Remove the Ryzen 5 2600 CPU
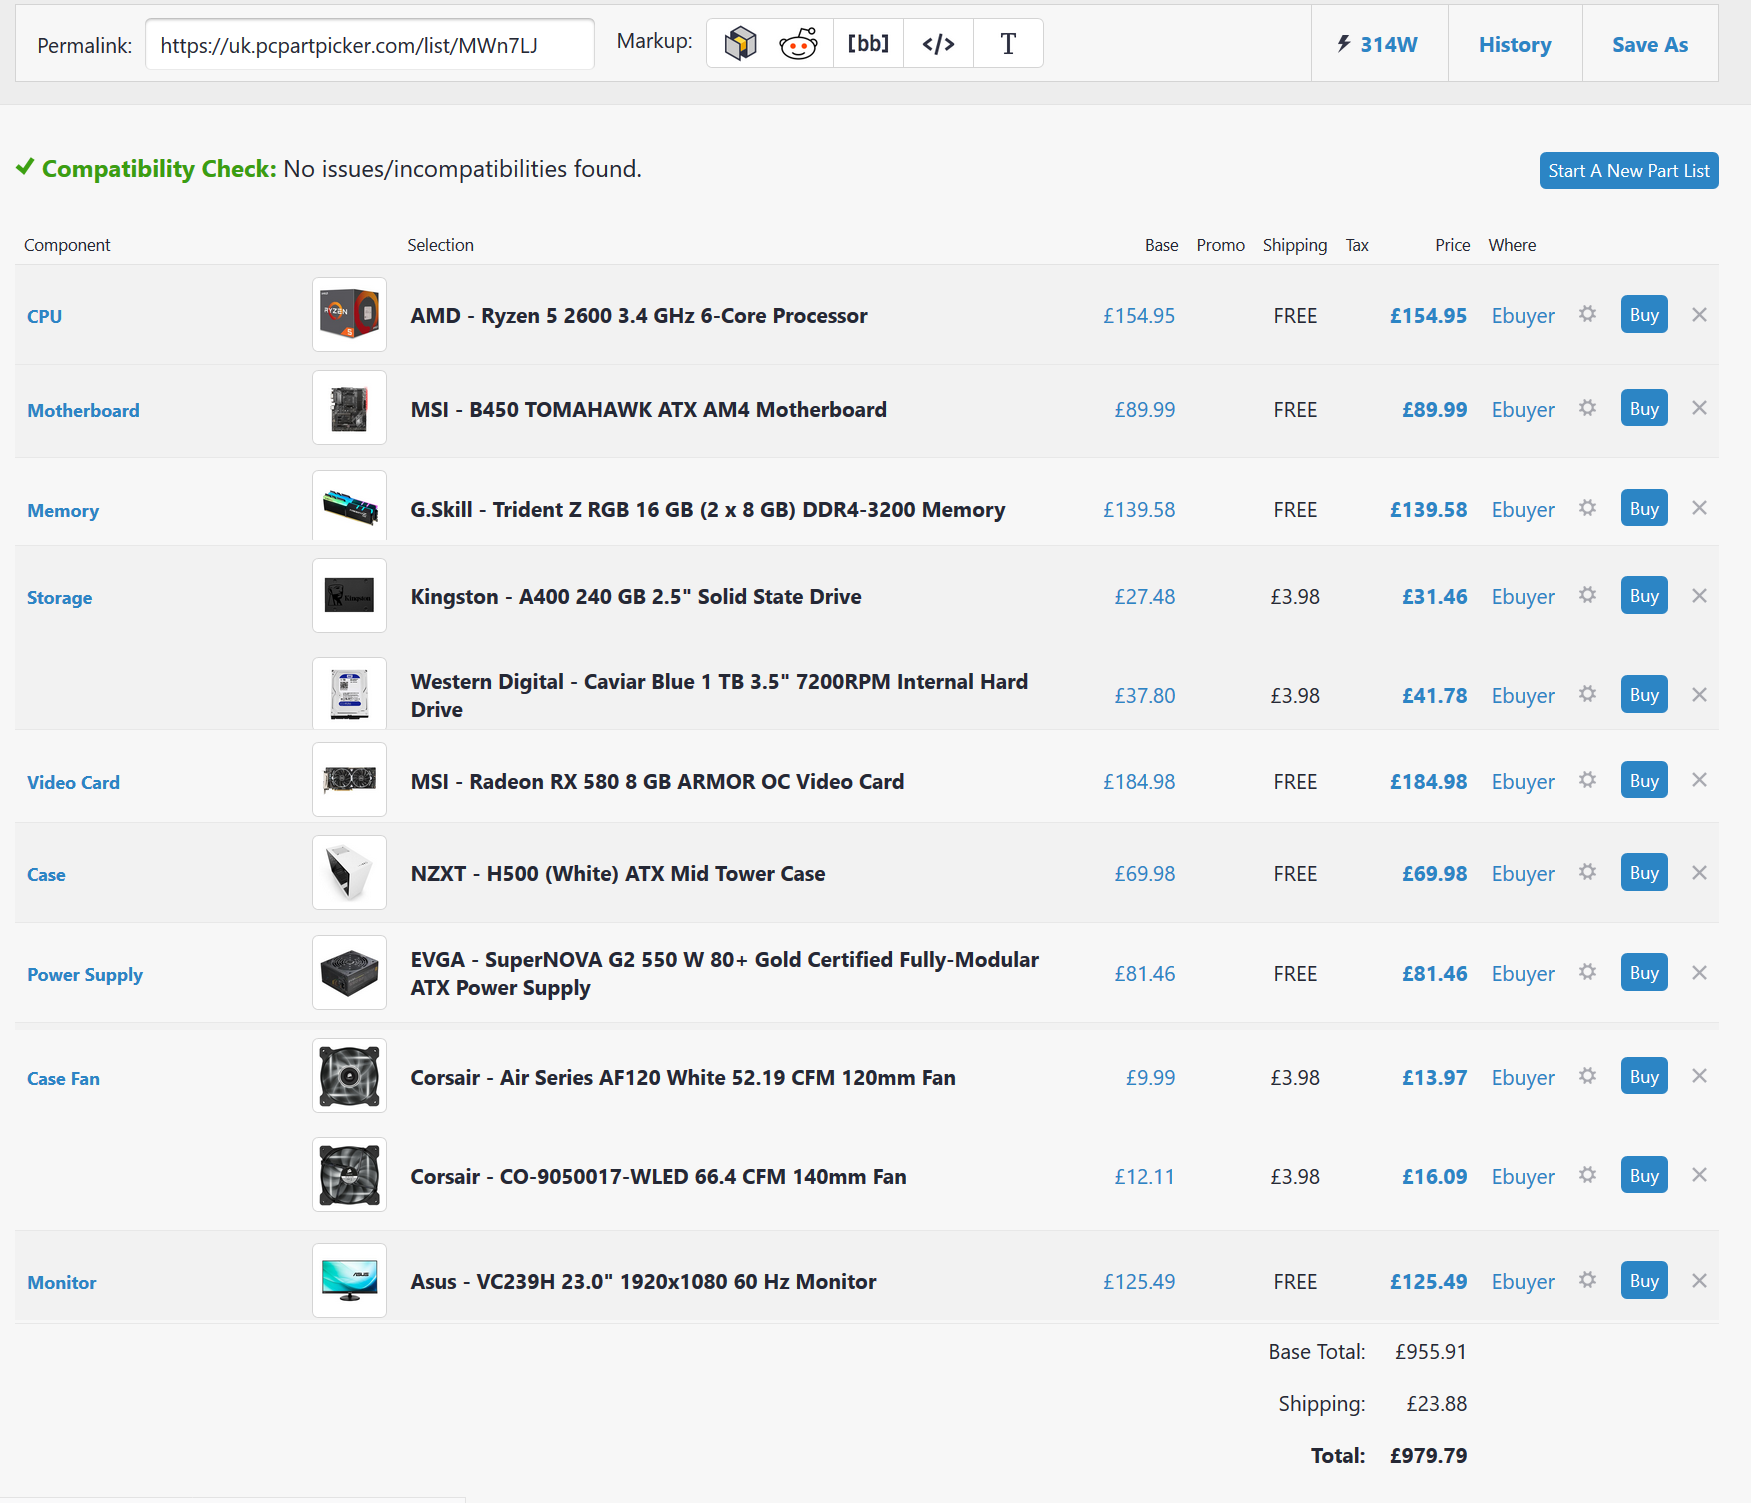This screenshot has height=1503, width=1751. coord(1699,315)
